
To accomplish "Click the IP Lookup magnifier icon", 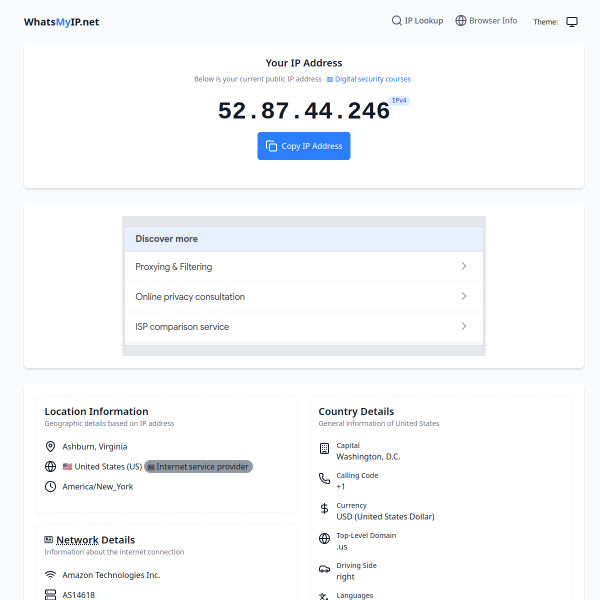I will [x=396, y=21].
